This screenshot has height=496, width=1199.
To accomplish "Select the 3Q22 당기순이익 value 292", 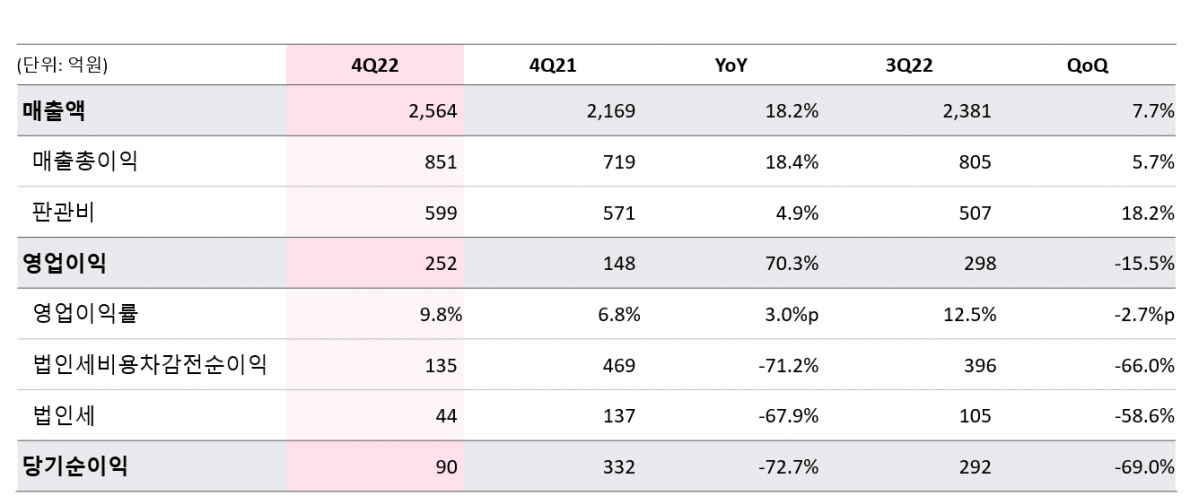I will point(977,467).
